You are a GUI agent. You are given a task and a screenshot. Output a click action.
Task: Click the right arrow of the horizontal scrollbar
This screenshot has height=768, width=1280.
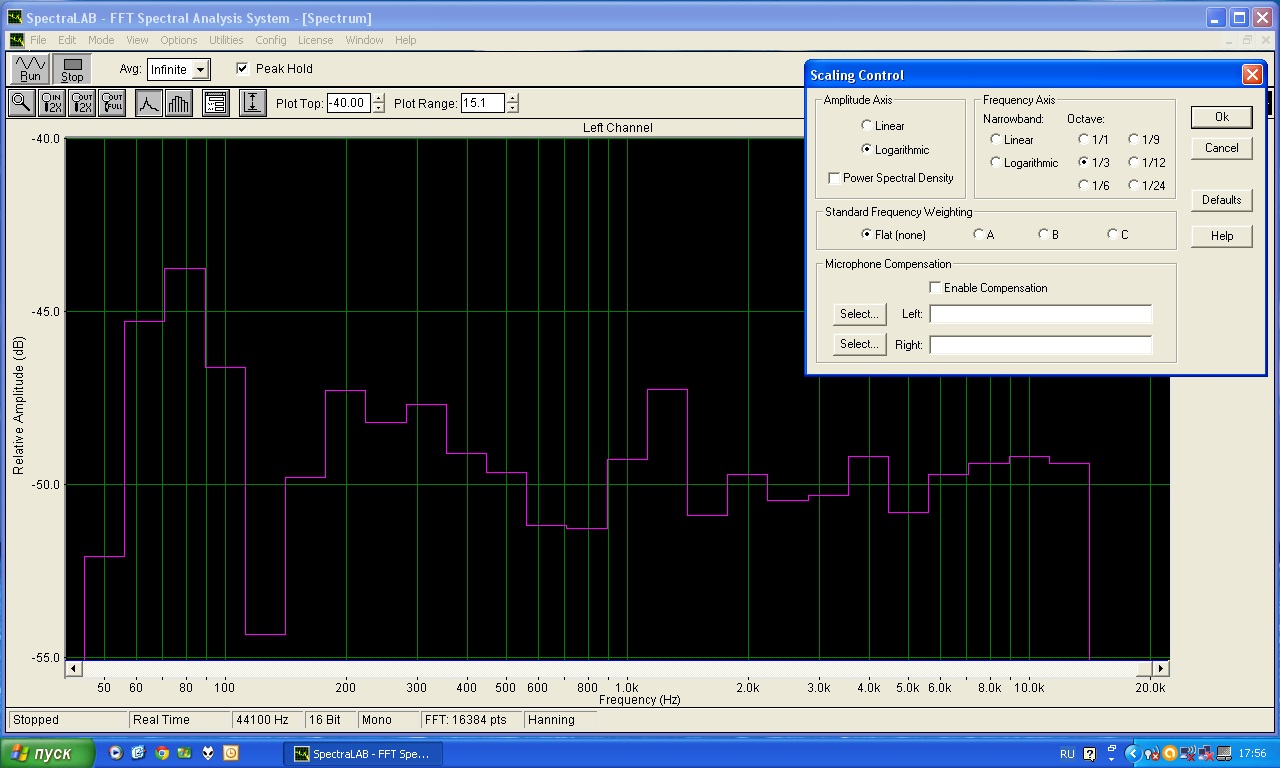coord(1160,668)
